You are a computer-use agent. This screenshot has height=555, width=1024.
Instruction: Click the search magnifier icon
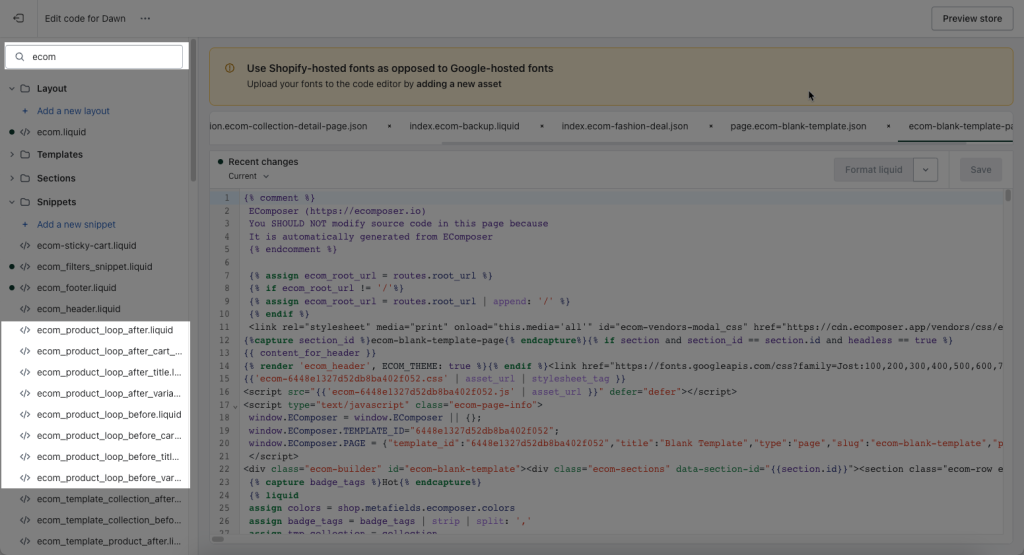click(x=20, y=57)
